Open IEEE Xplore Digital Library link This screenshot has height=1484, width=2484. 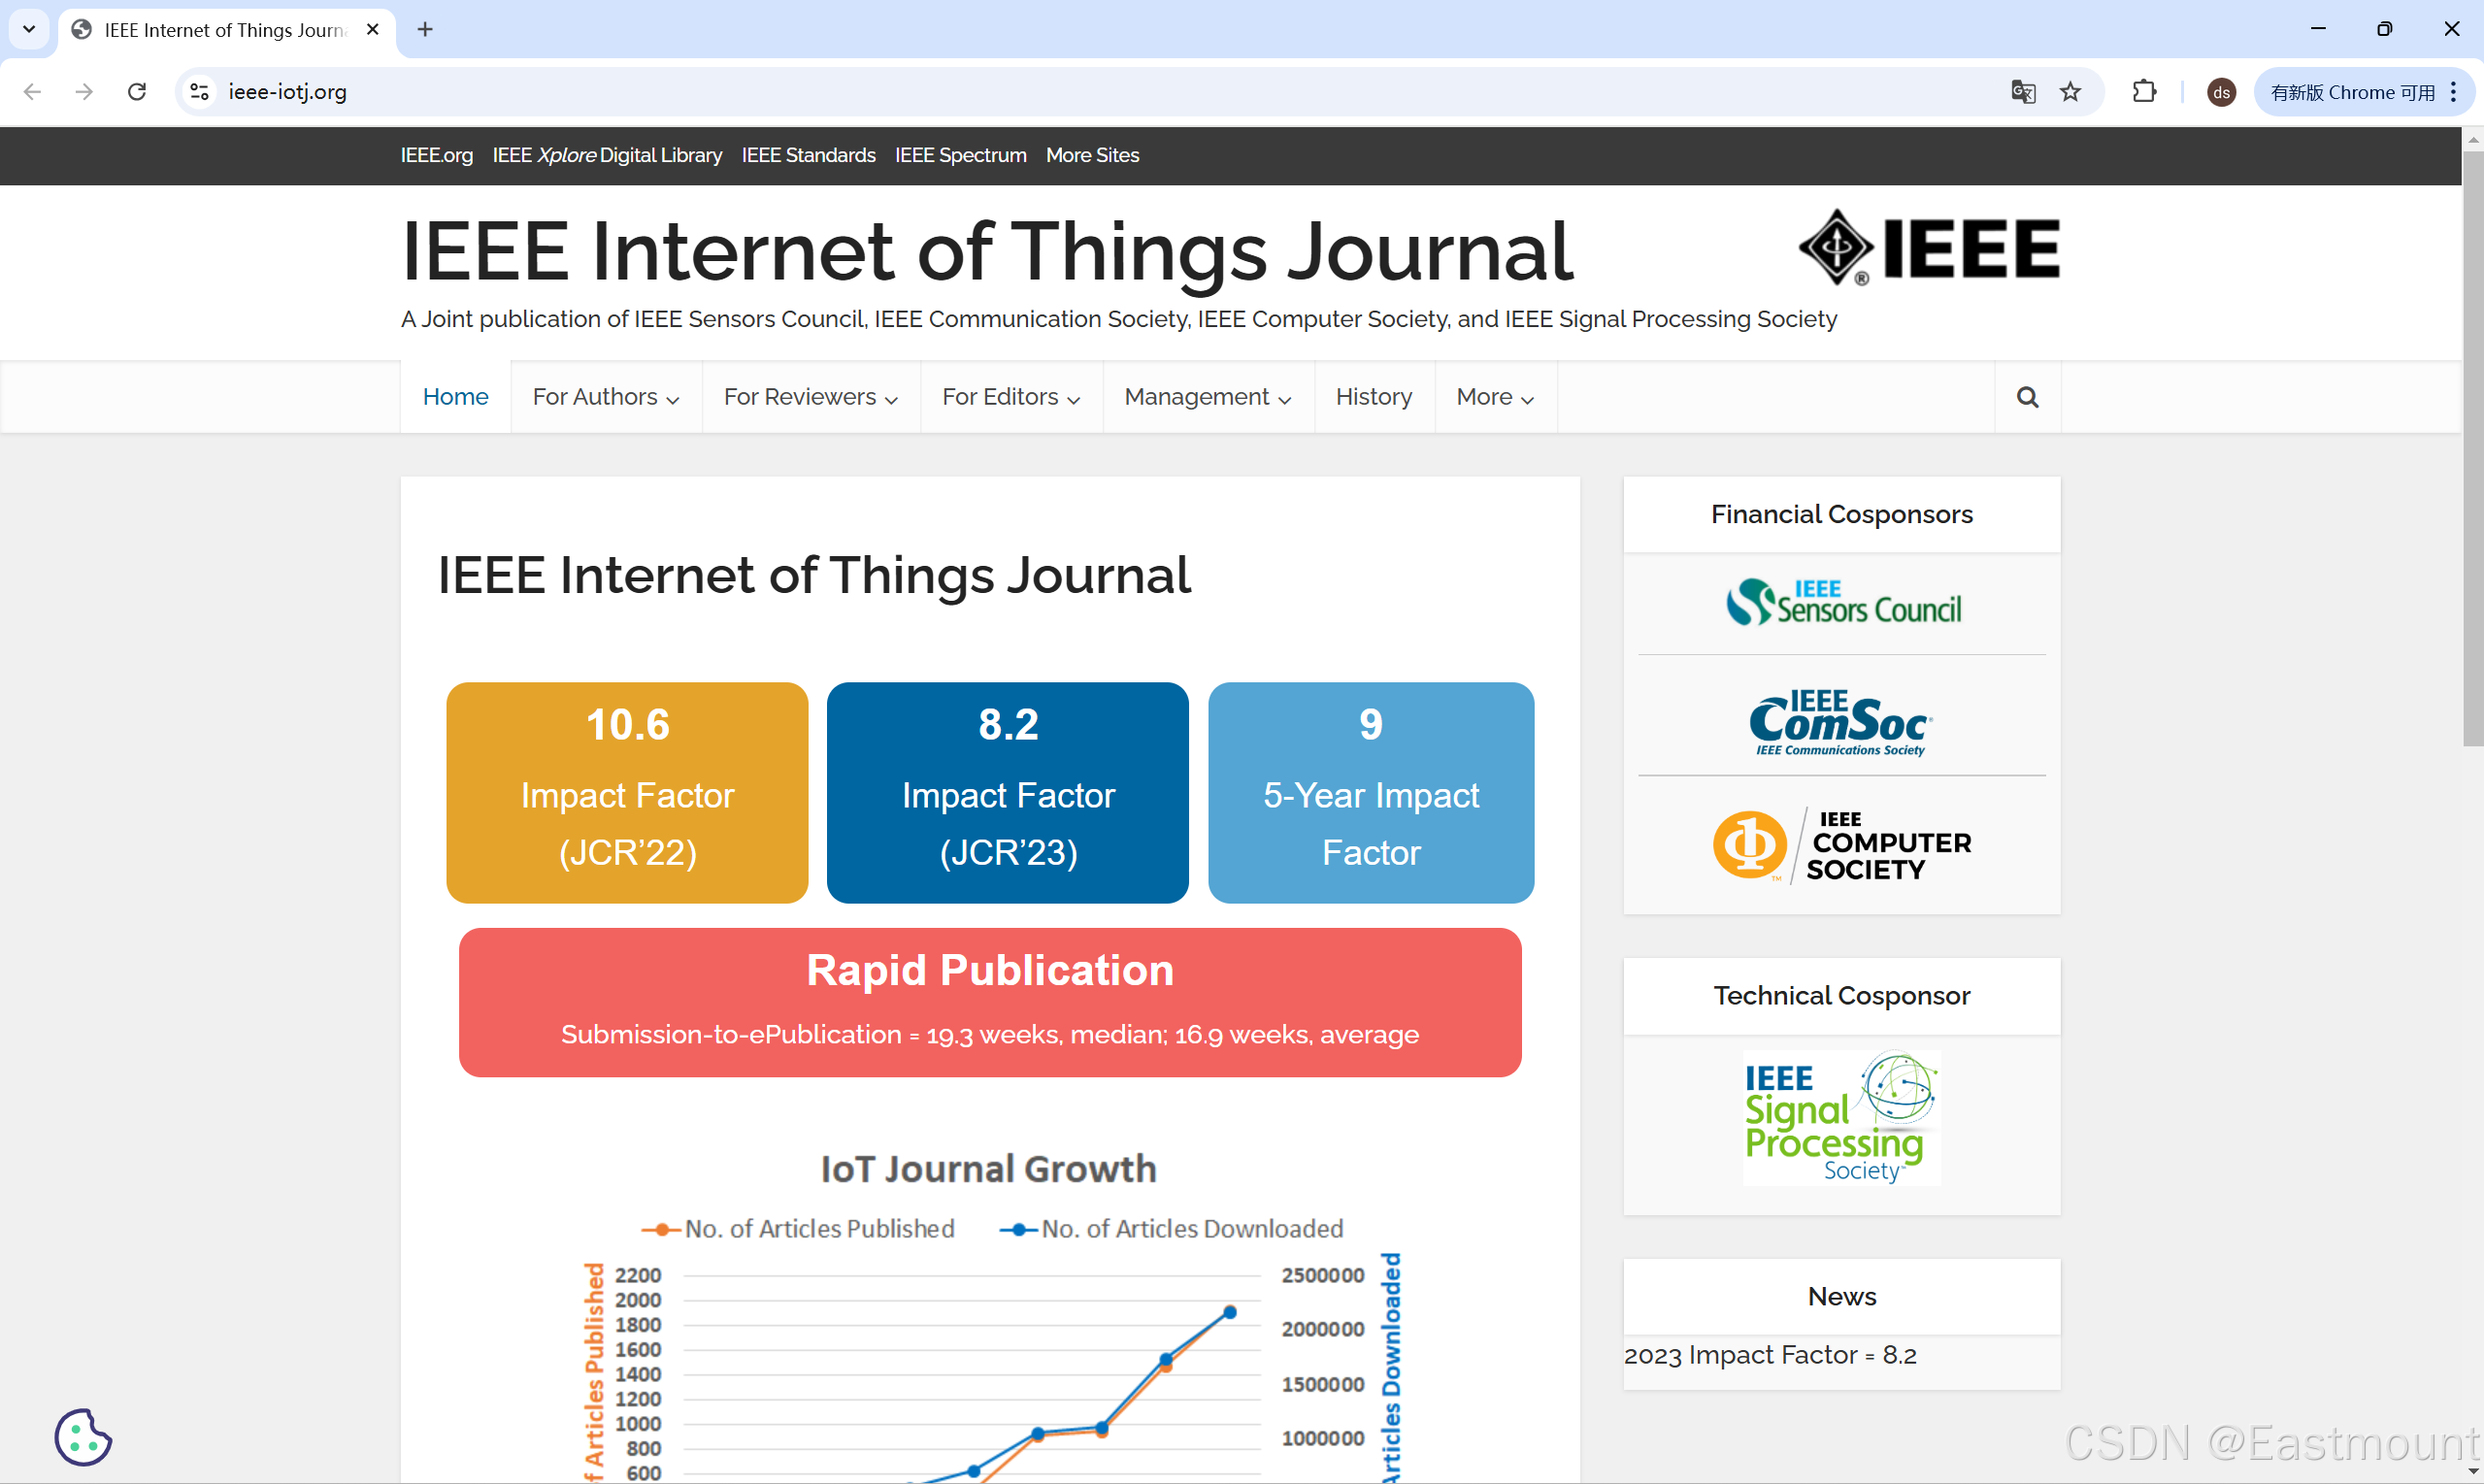point(607,155)
